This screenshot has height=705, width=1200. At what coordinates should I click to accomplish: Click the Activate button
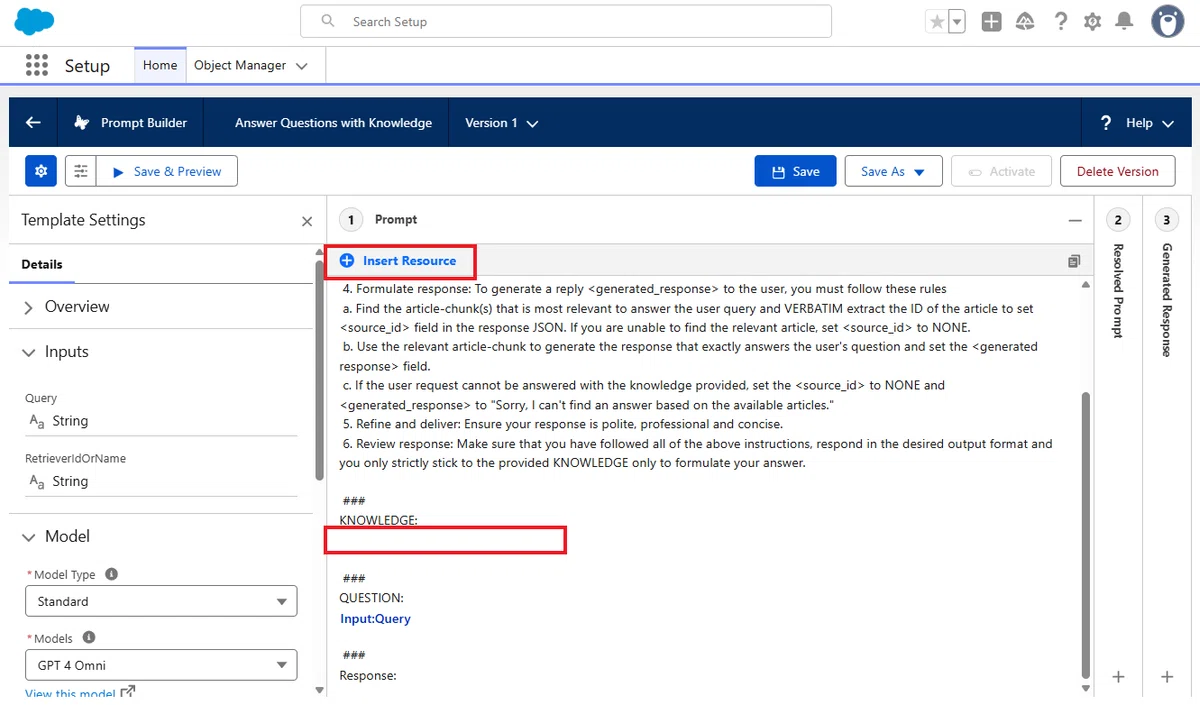click(1001, 171)
